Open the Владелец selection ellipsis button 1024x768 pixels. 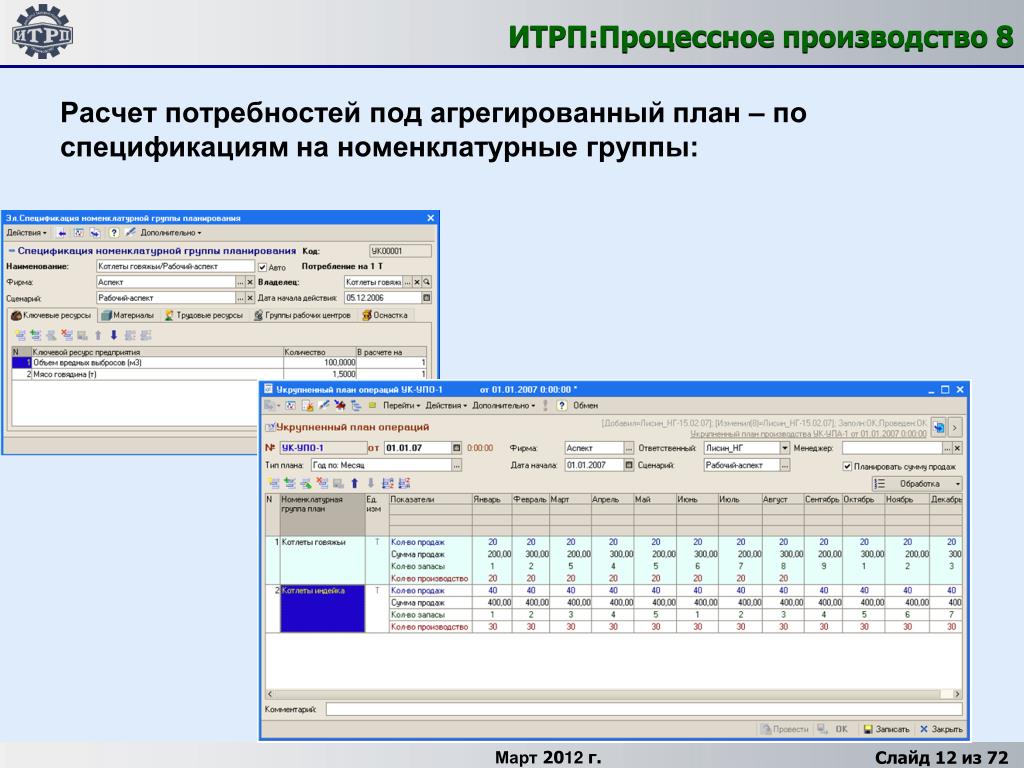(408, 282)
